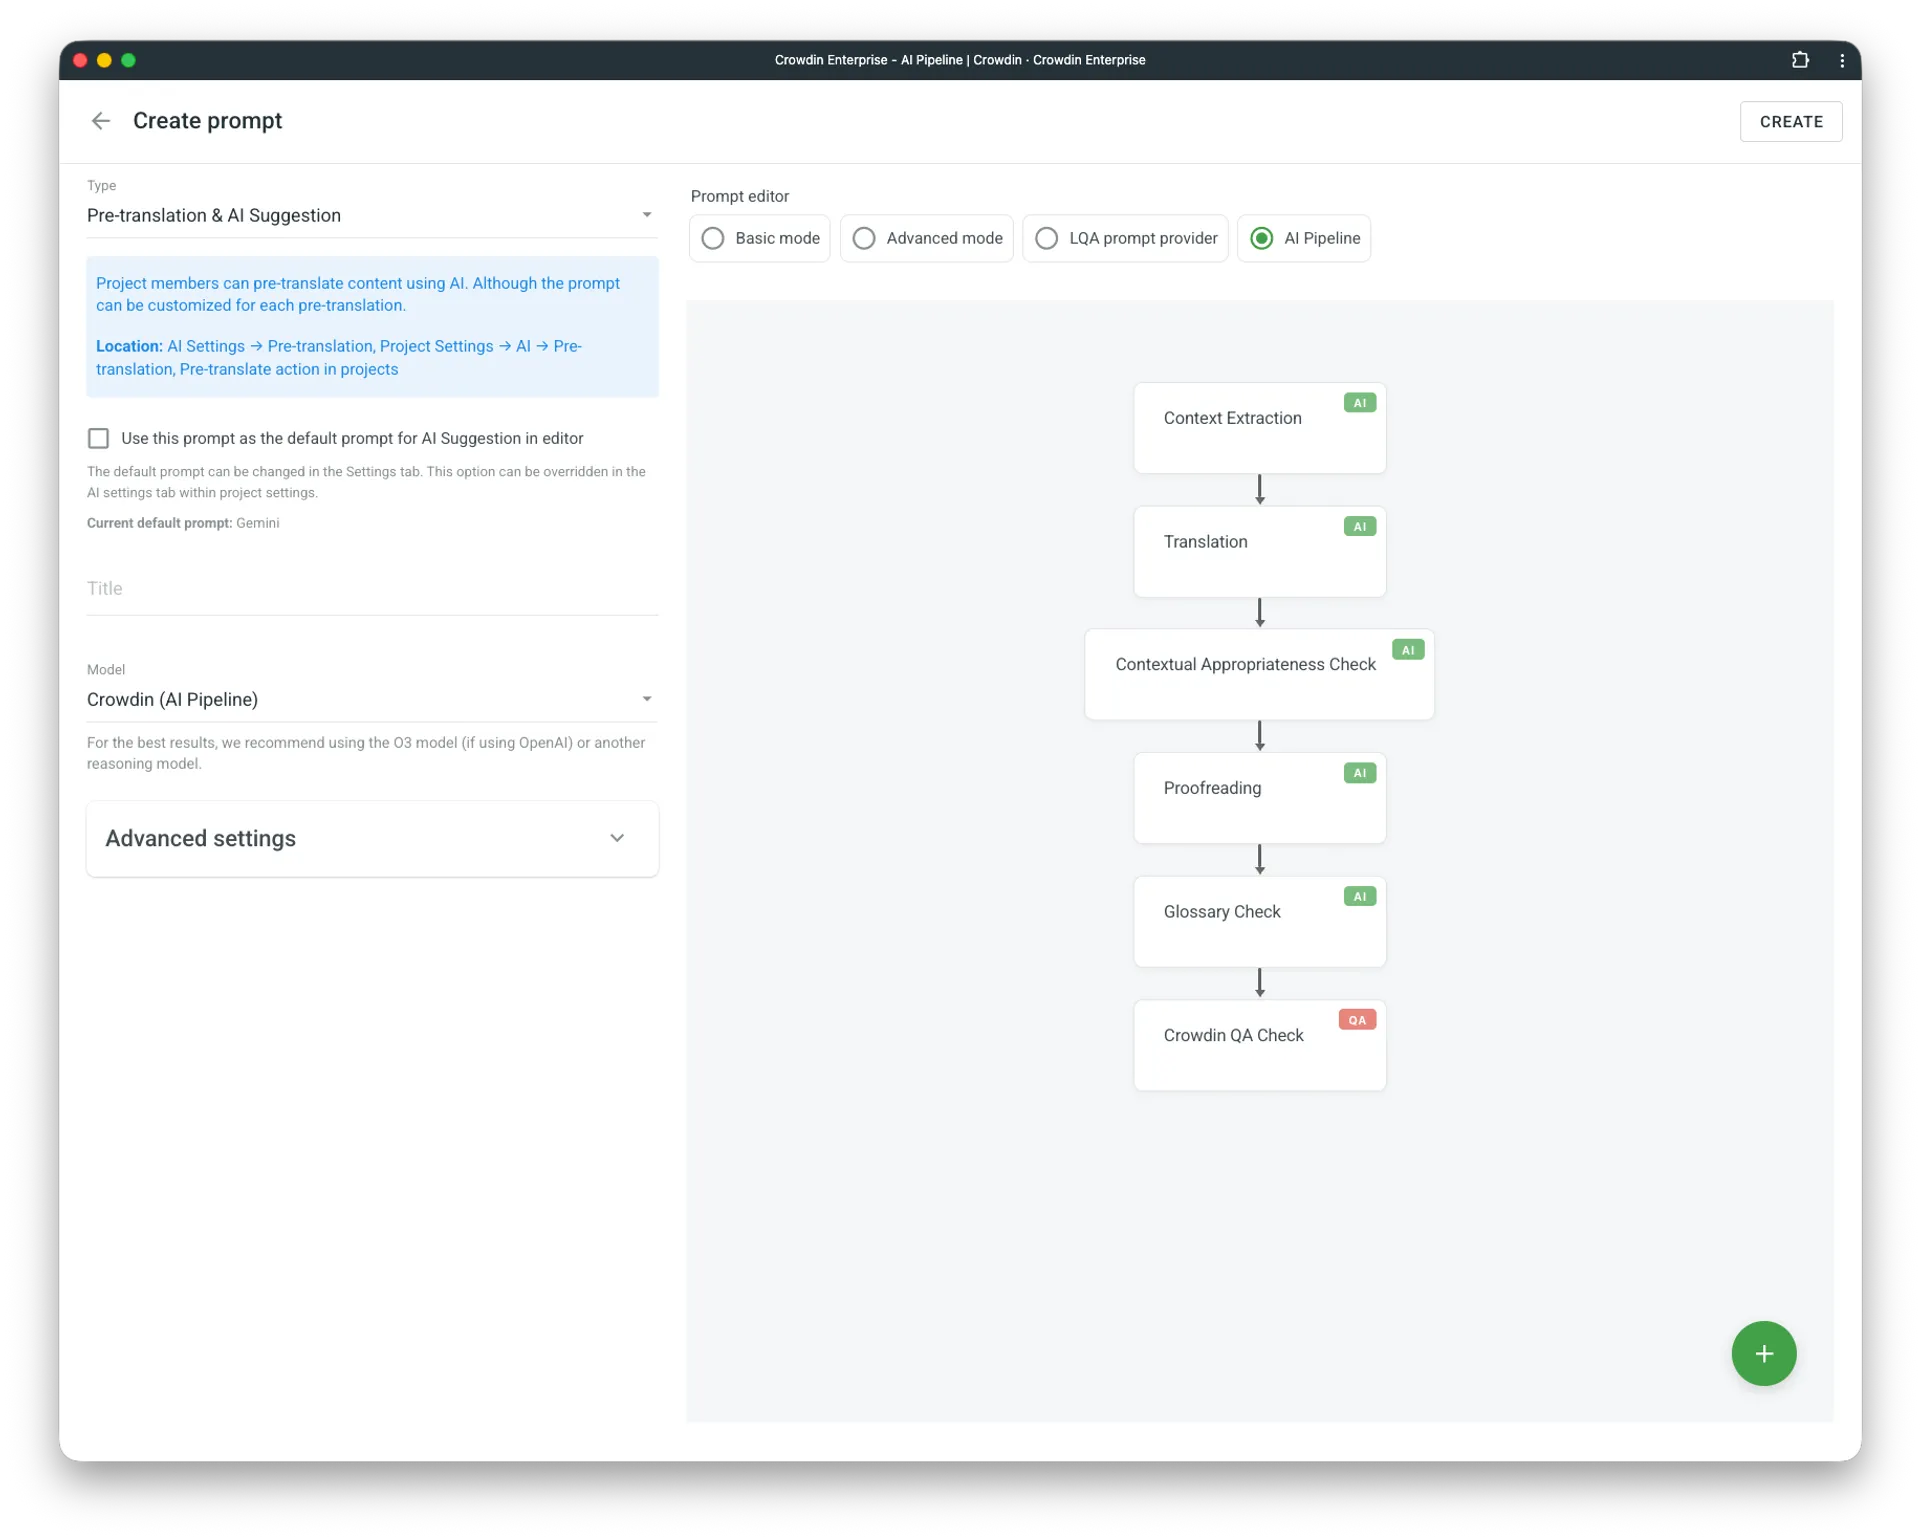The width and height of the screenshot is (1920, 1539).
Task: Click the AI badge on Context Extraction node
Action: (1359, 402)
